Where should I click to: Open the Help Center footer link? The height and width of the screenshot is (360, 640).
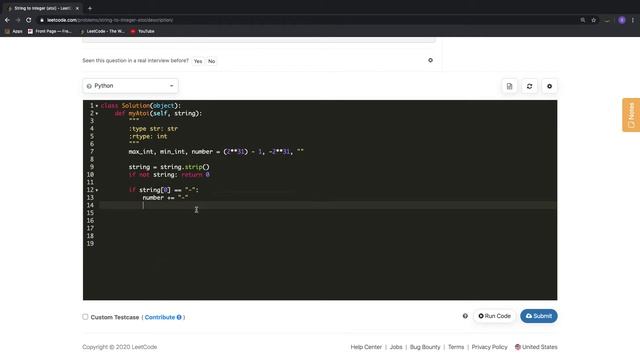366,347
